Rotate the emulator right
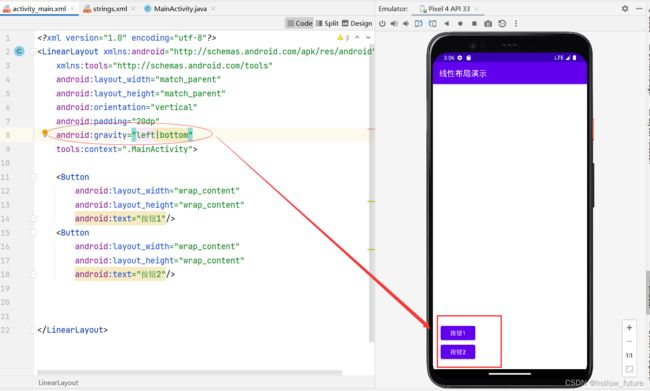The image size is (650, 391). (x=433, y=24)
